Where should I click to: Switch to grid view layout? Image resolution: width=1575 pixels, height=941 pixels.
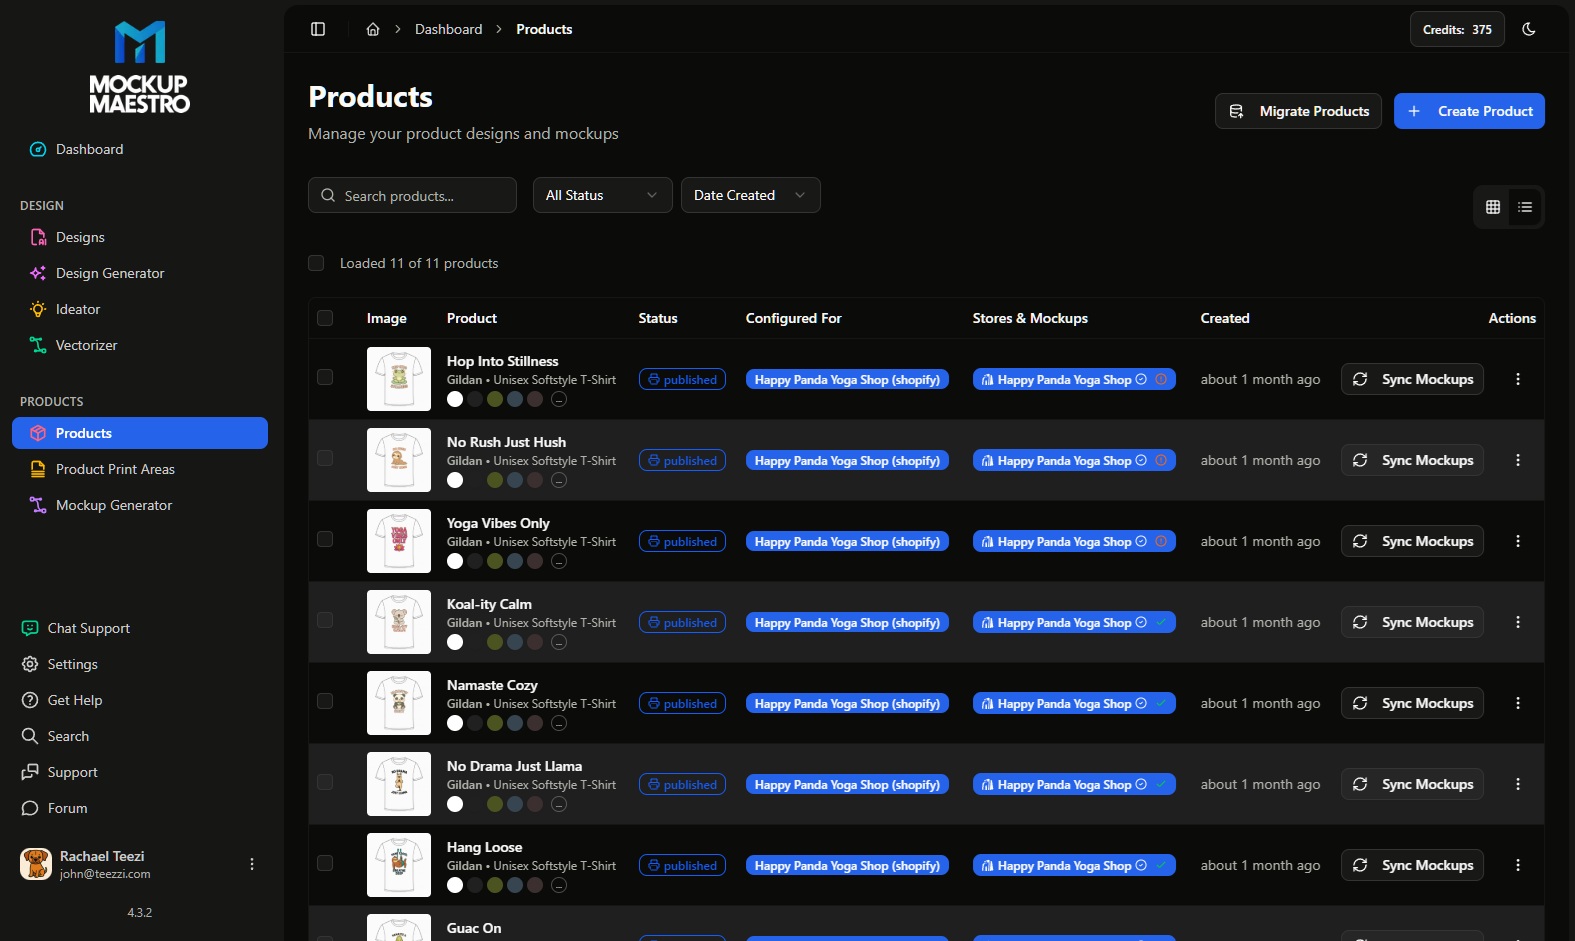pos(1493,207)
